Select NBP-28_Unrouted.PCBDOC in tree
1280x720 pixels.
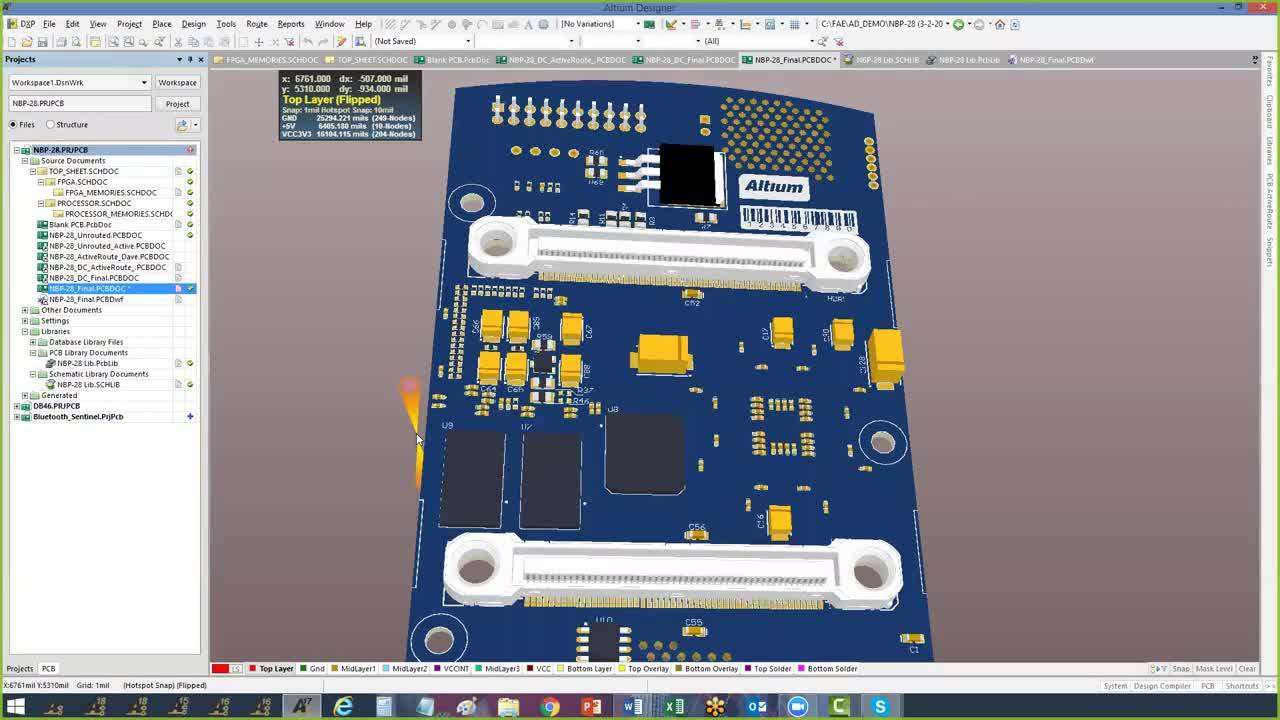pos(95,236)
